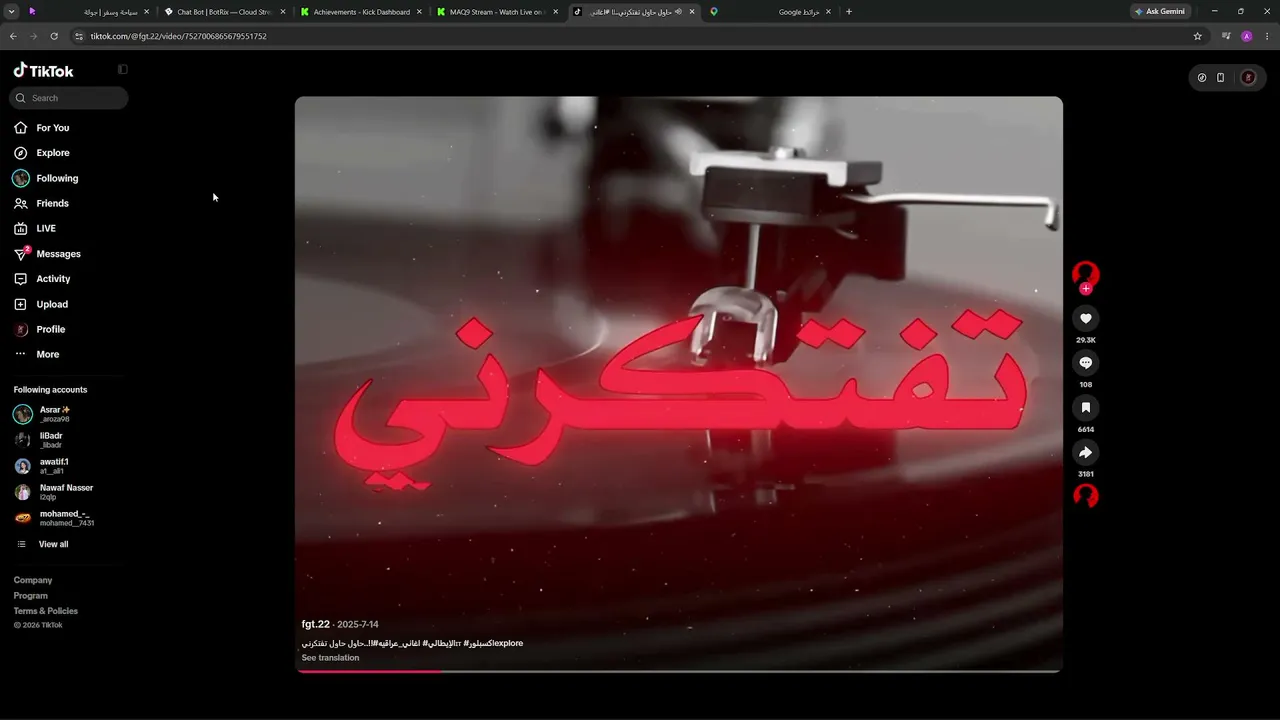The image size is (1280, 720).
Task: Open the Chrome three-dot menu
Action: [x=1266, y=36]
